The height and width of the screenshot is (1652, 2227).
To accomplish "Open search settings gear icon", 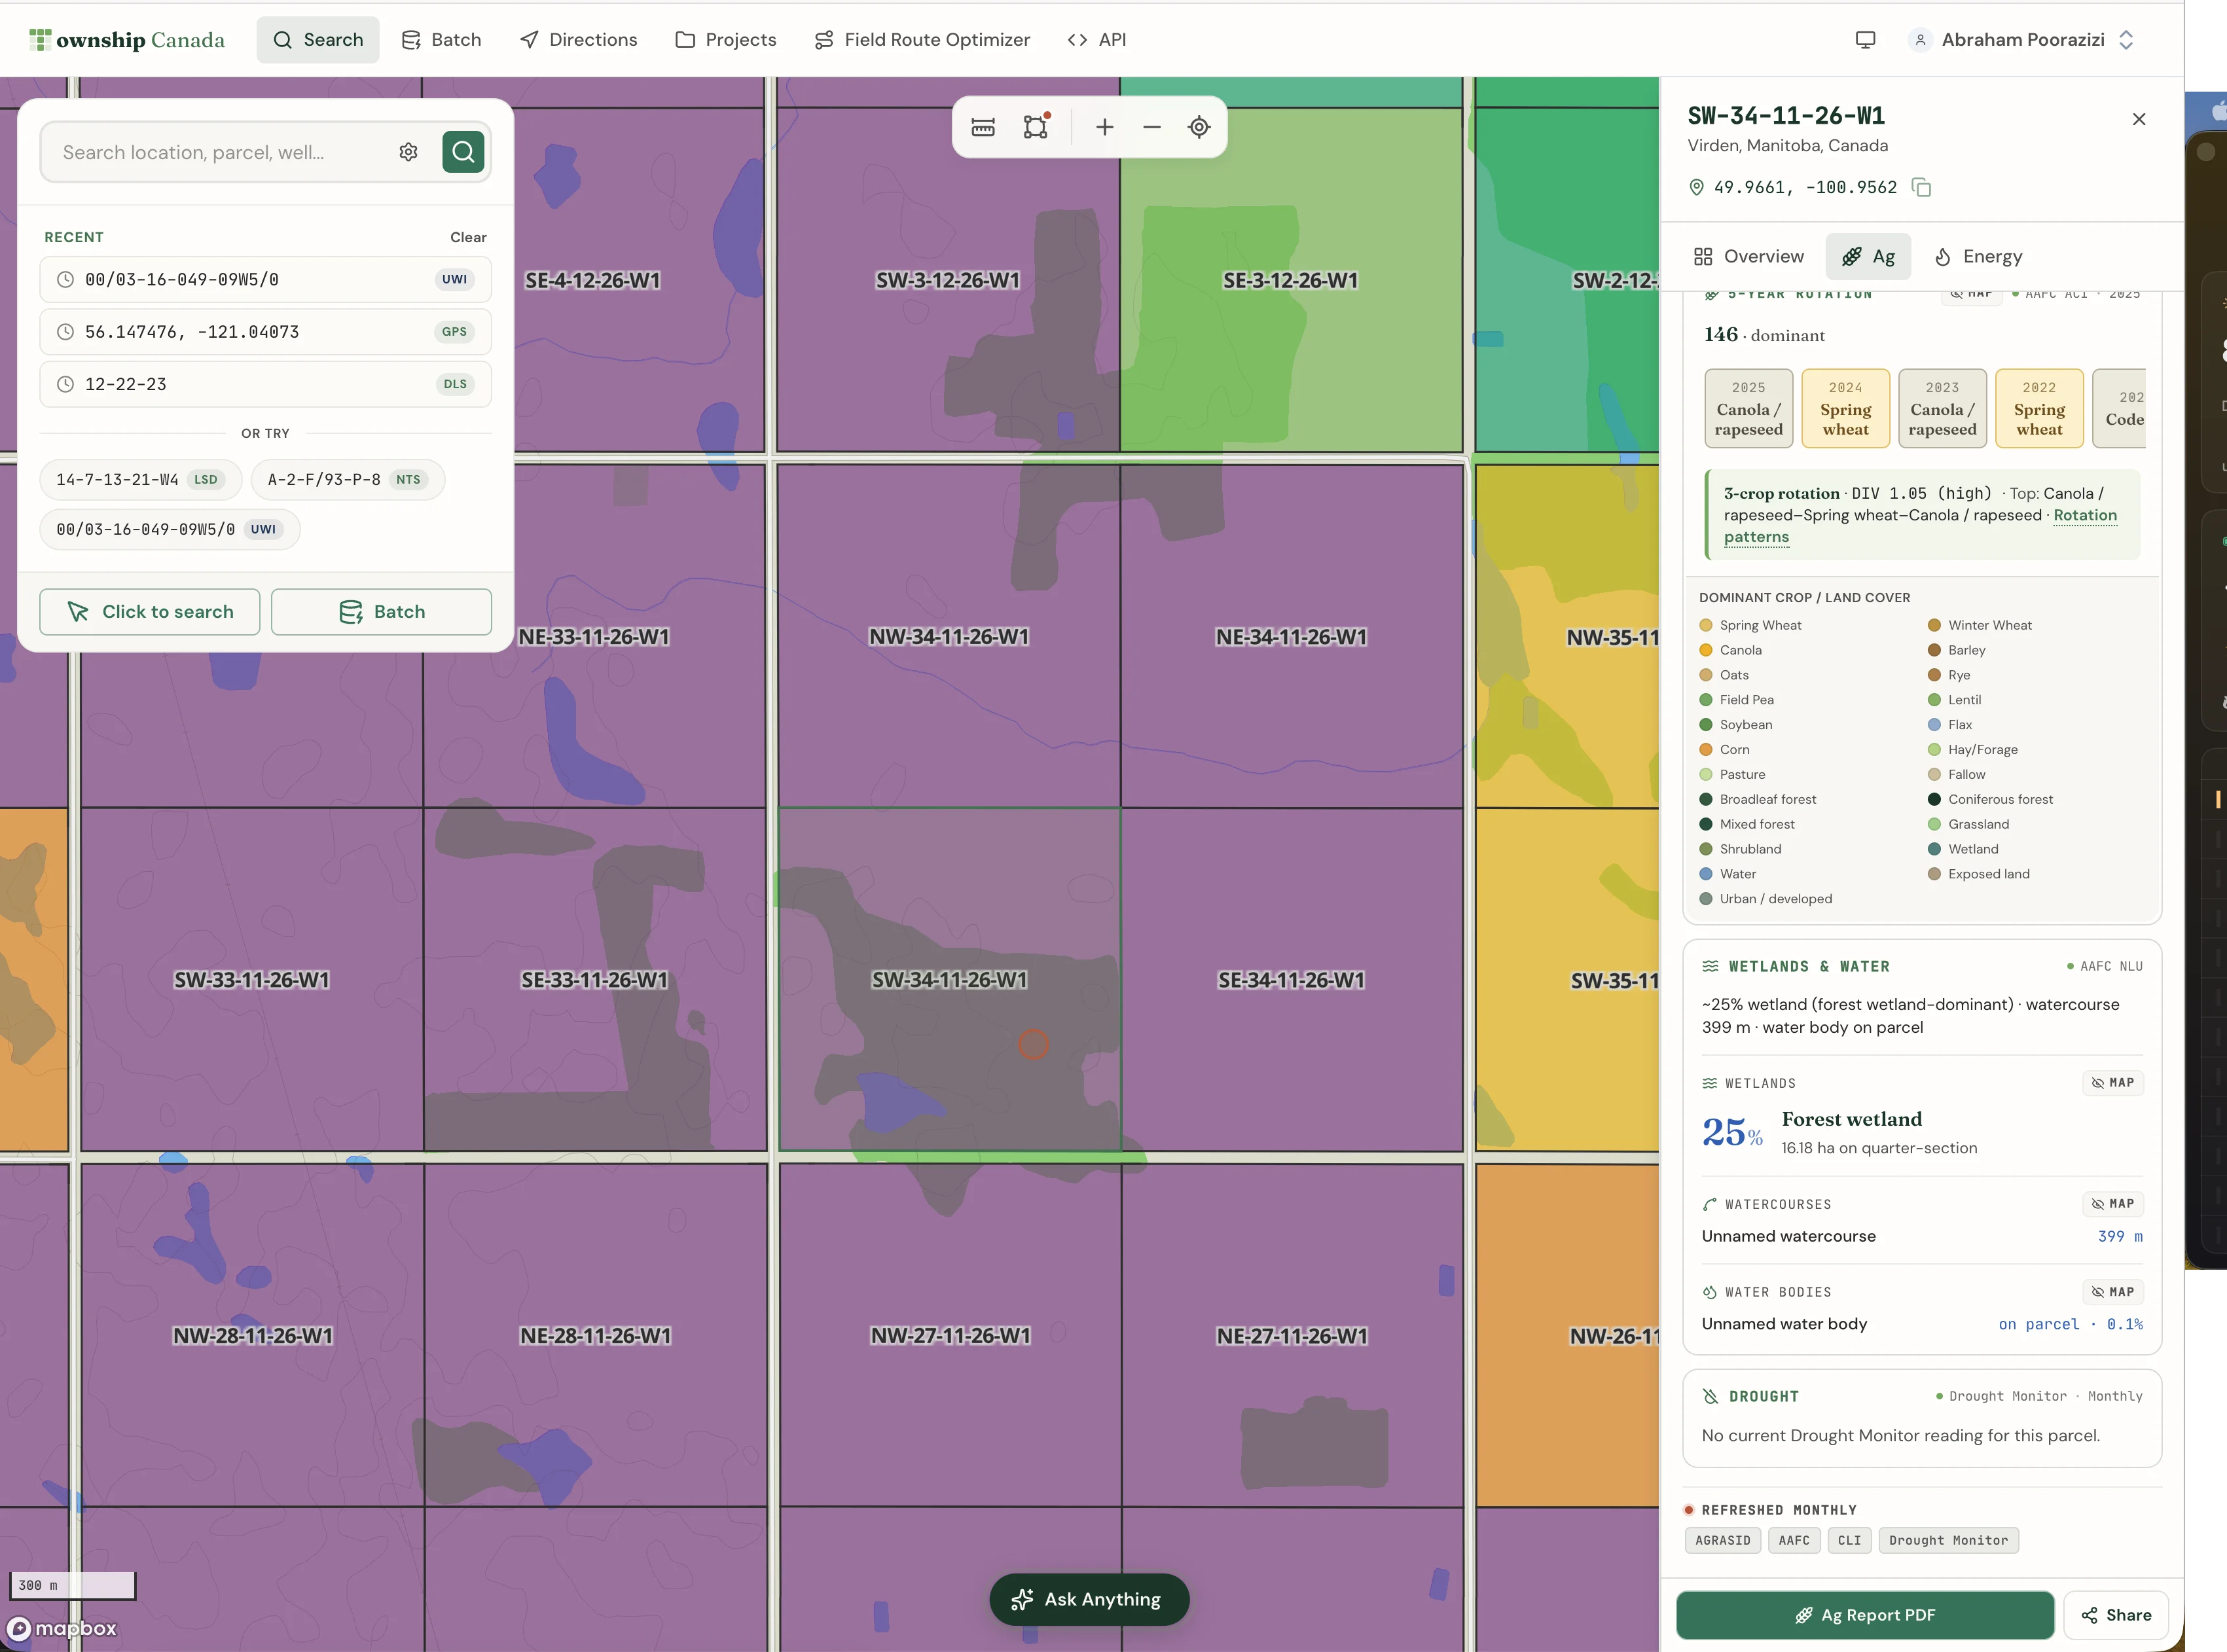I will [408, 152].
